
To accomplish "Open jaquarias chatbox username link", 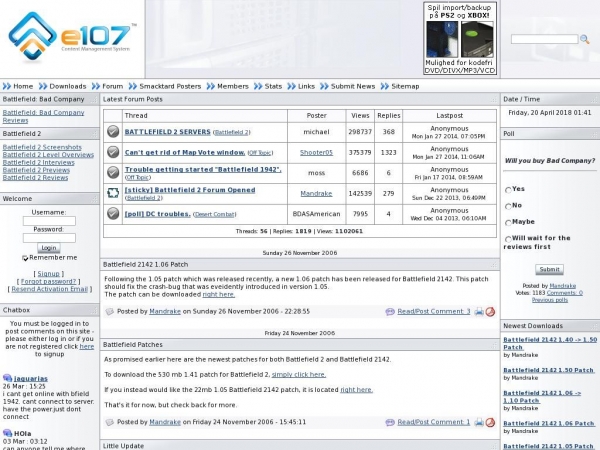I will 31,378.
